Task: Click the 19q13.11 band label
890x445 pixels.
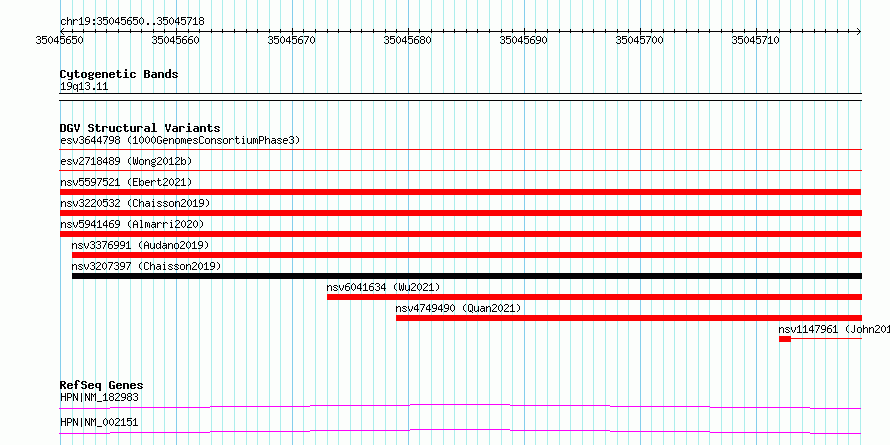Action: tap(84, 87)
